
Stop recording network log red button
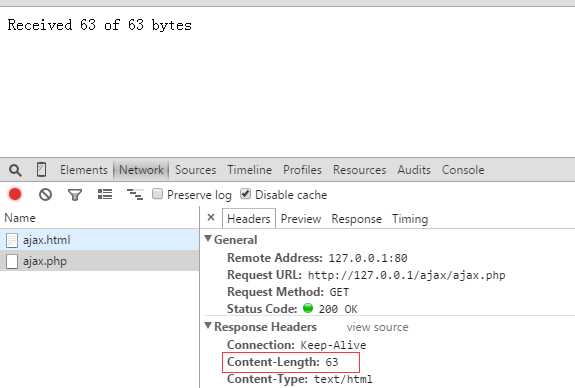pos(15,194)
